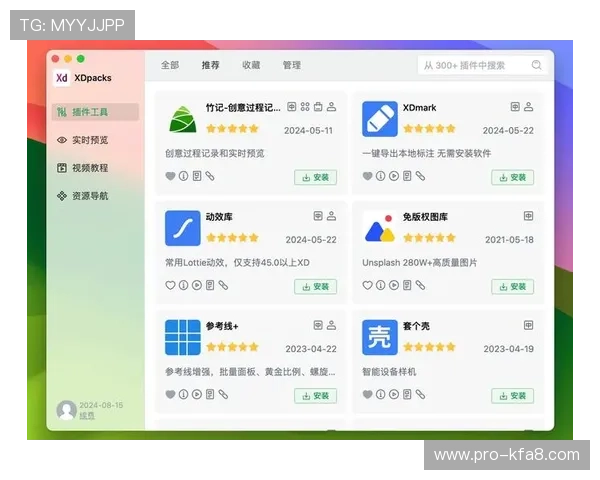Toggle favorite heart on 参考线+ card

tap(170, 394)
